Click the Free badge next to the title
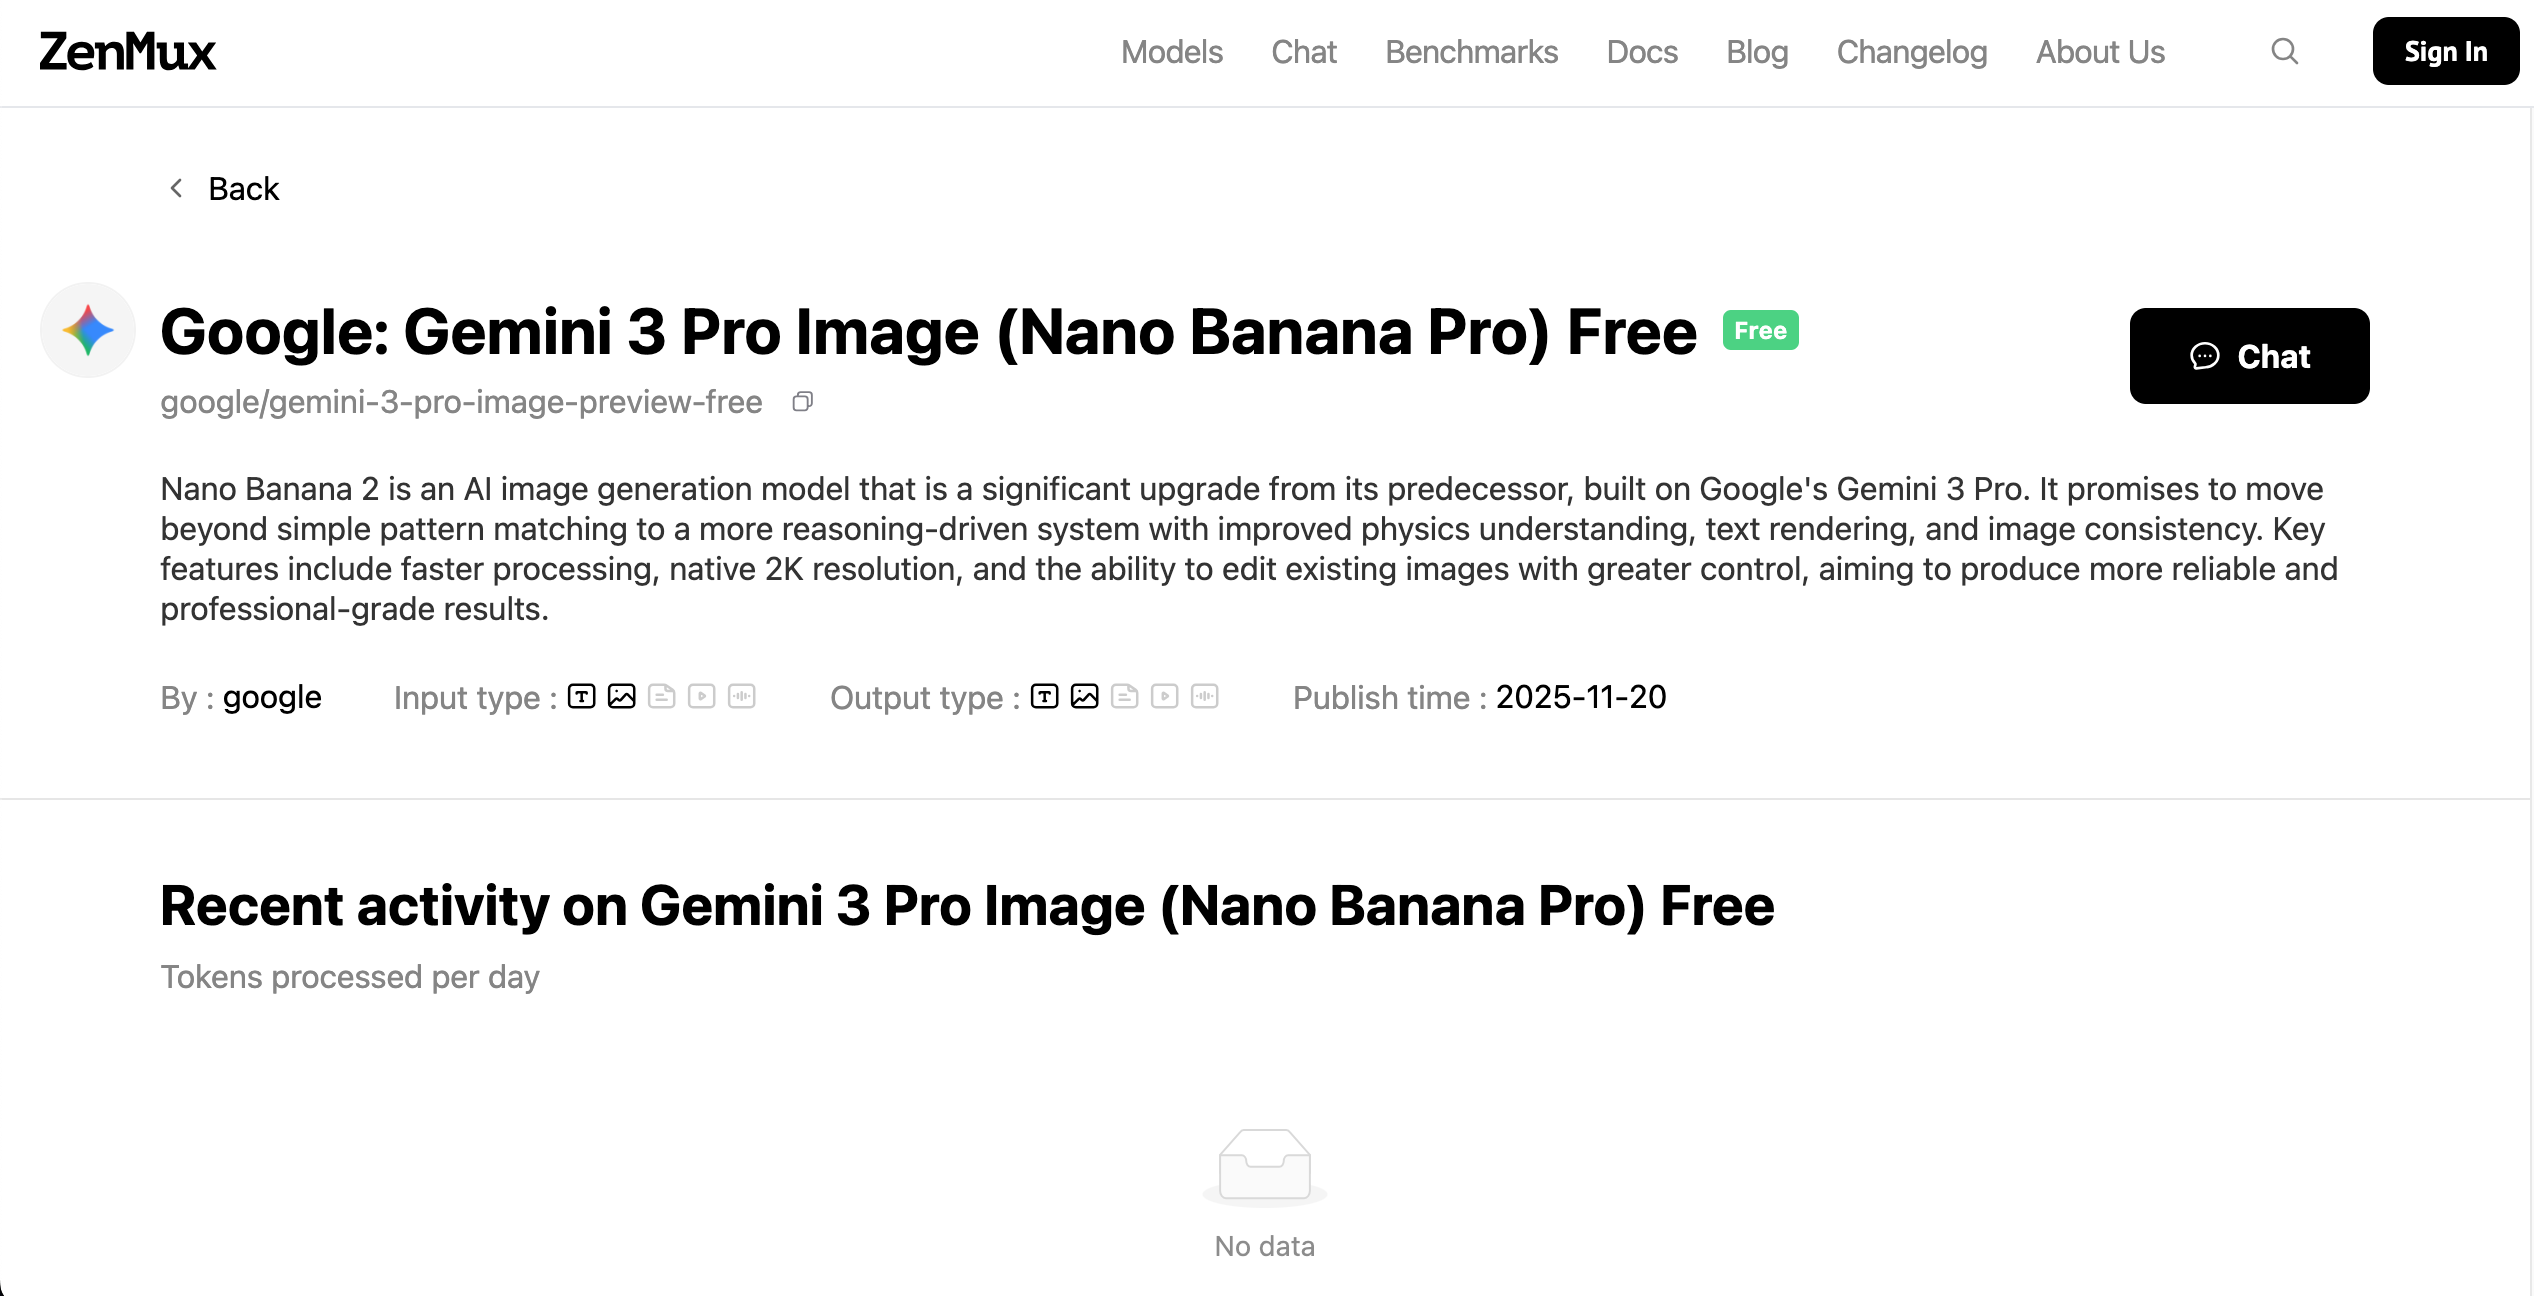The width and height of the screenshot is (2534, 1296). coord(1760,330)
